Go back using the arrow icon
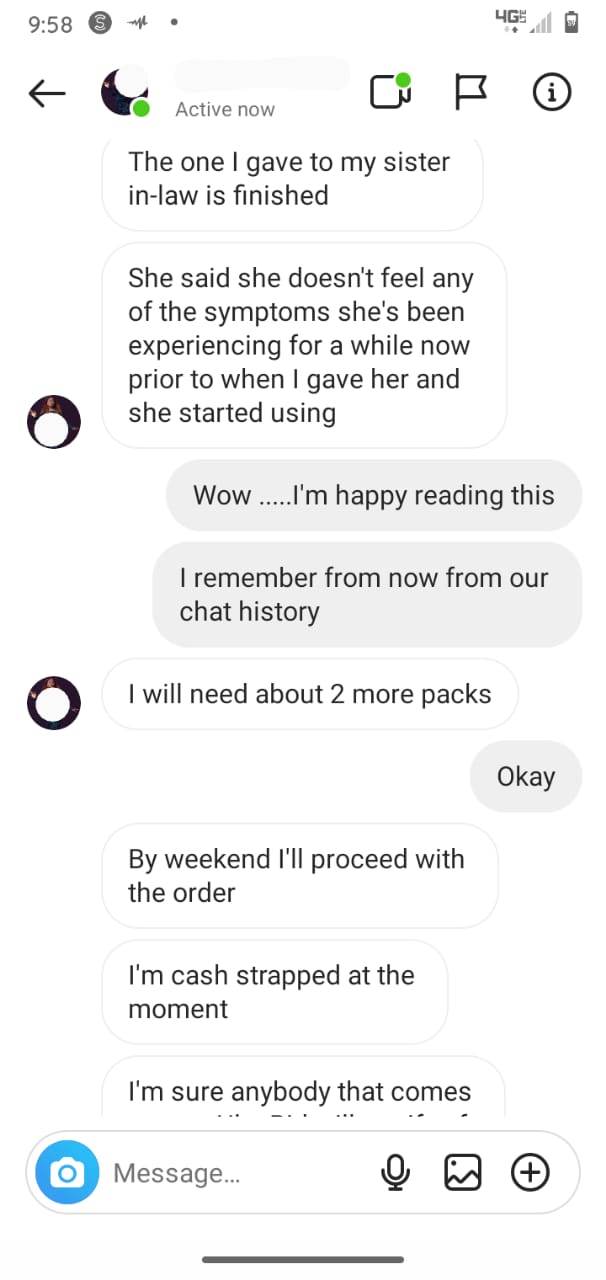This screenshot has height=1280, width=606. 47,93
